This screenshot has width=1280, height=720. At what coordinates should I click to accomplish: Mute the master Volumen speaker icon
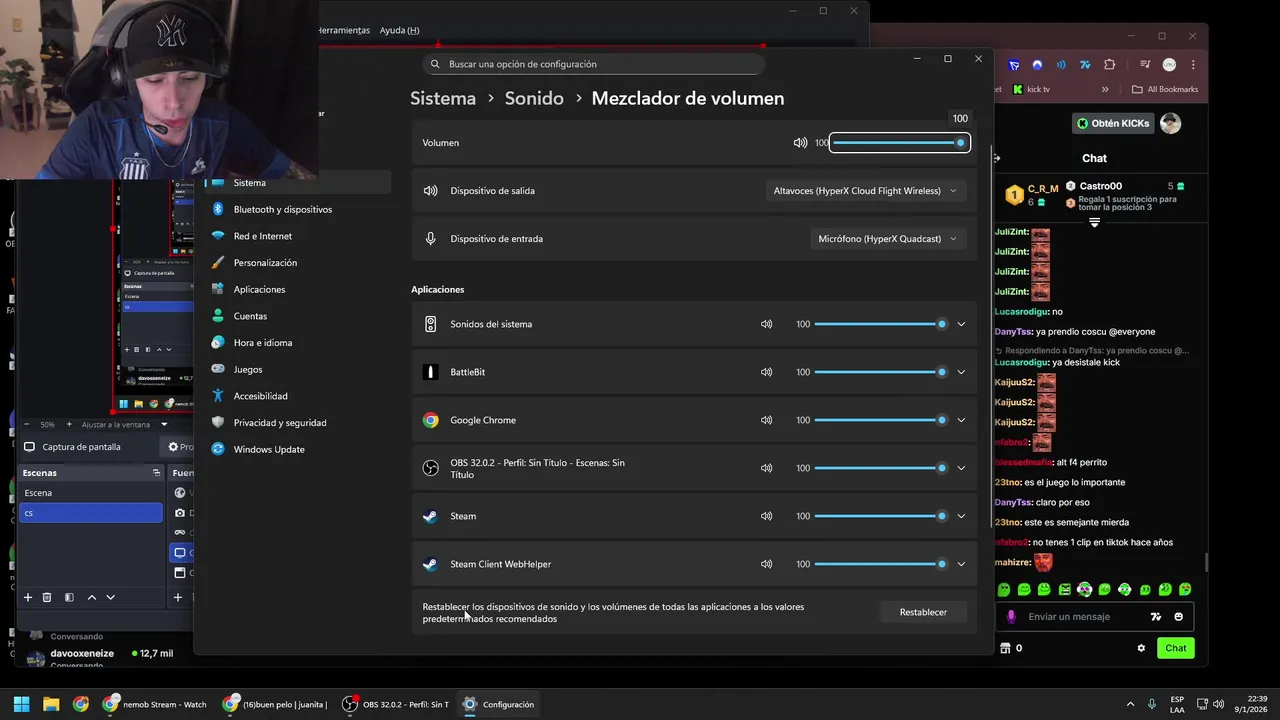click(x=800, y=143)
